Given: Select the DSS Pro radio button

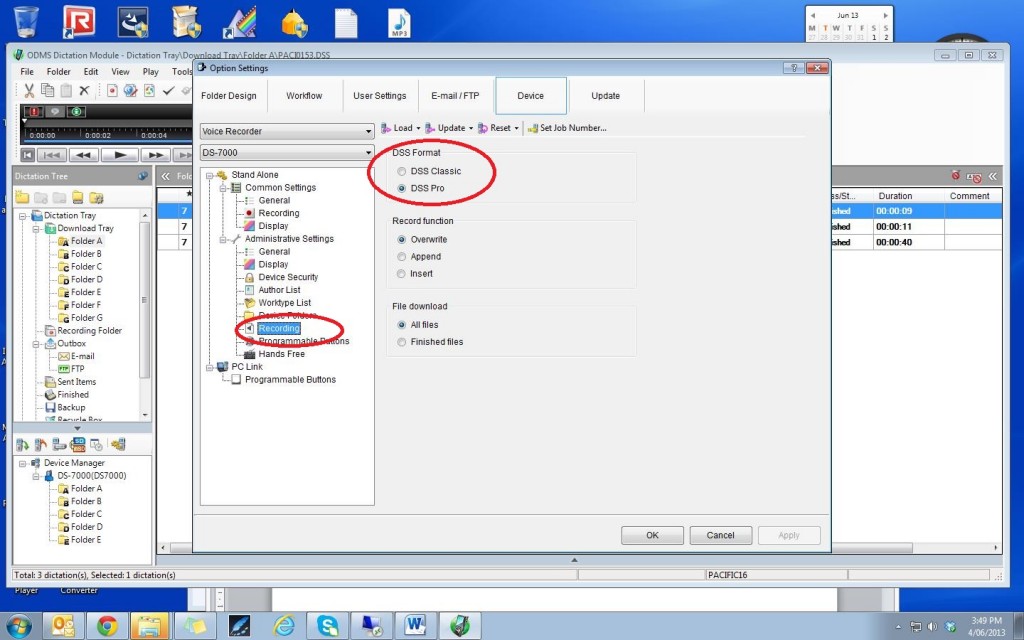Looking at the screenshot, I should [402, 188].
